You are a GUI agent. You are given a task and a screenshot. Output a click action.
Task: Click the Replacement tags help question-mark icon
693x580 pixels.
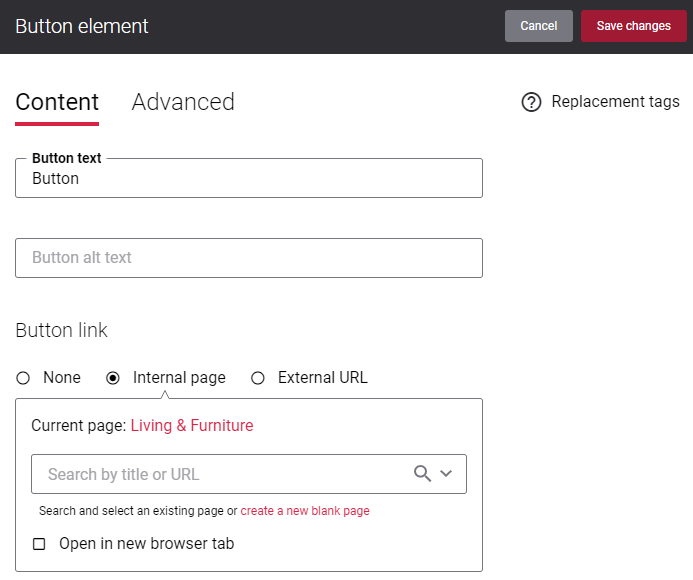pyautogui.click(x=531, y=102)
